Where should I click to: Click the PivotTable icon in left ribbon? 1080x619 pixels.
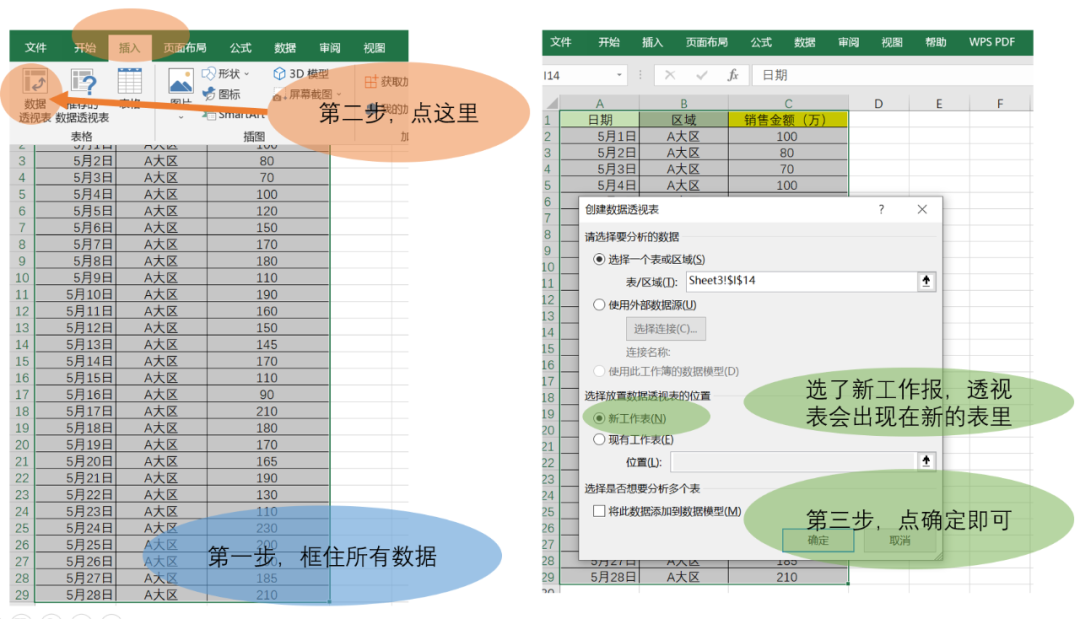[34, 83]
